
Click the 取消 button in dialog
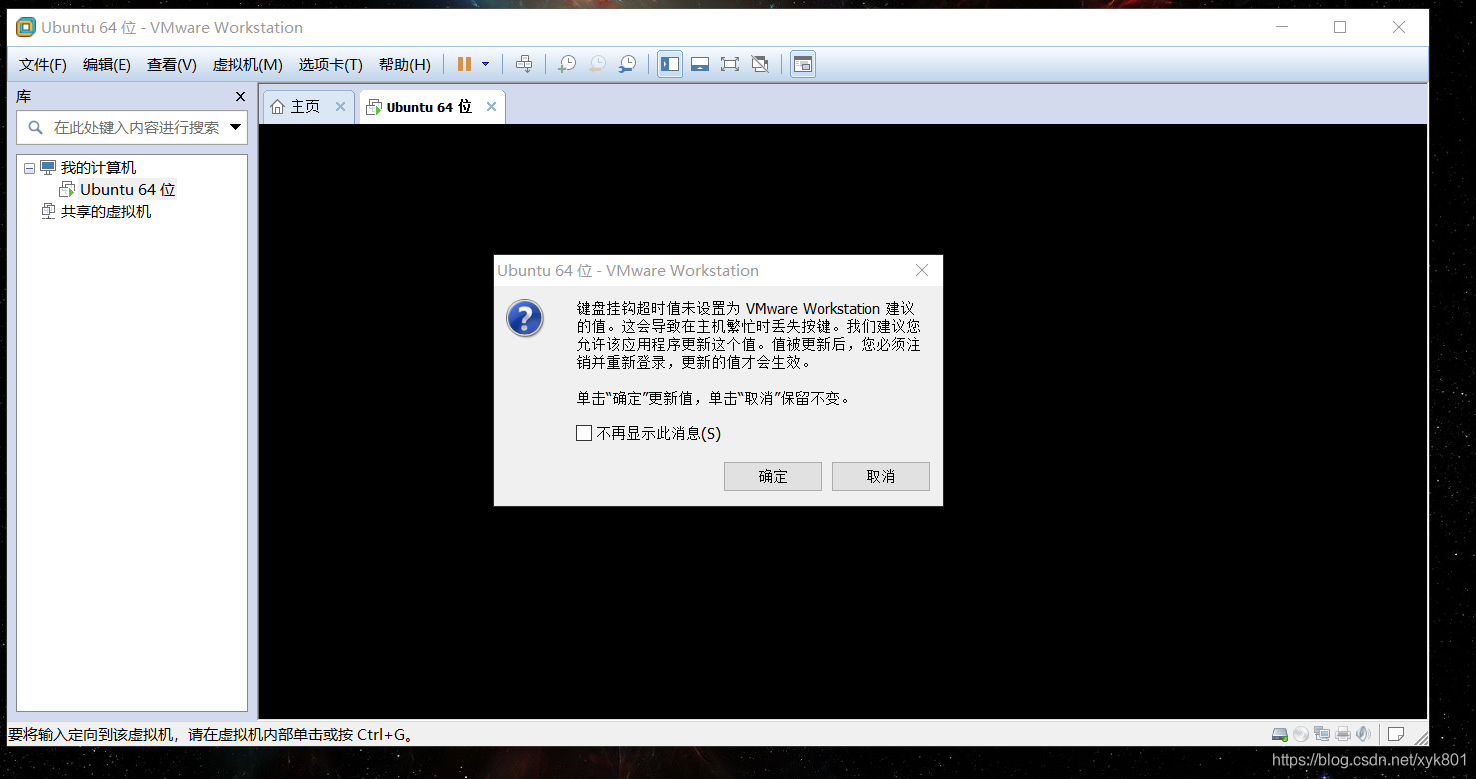coord(881,476)
